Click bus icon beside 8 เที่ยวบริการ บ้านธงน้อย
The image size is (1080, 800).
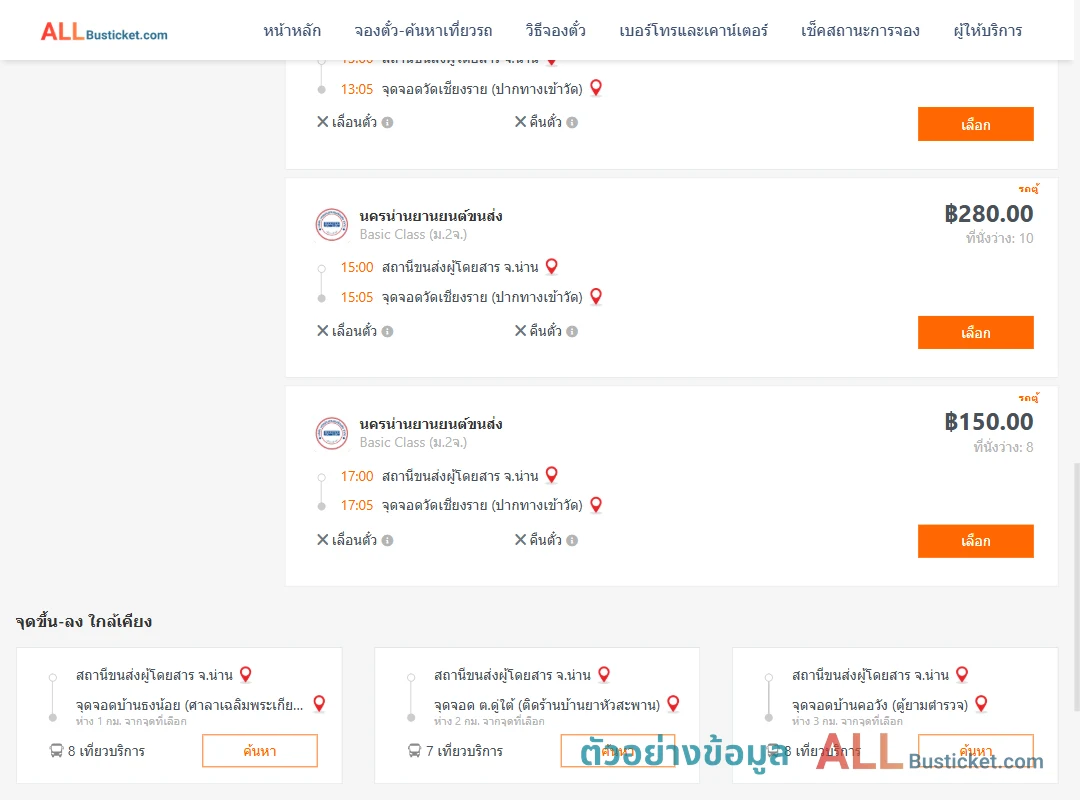pyautogui.click(x=56, y=750)
